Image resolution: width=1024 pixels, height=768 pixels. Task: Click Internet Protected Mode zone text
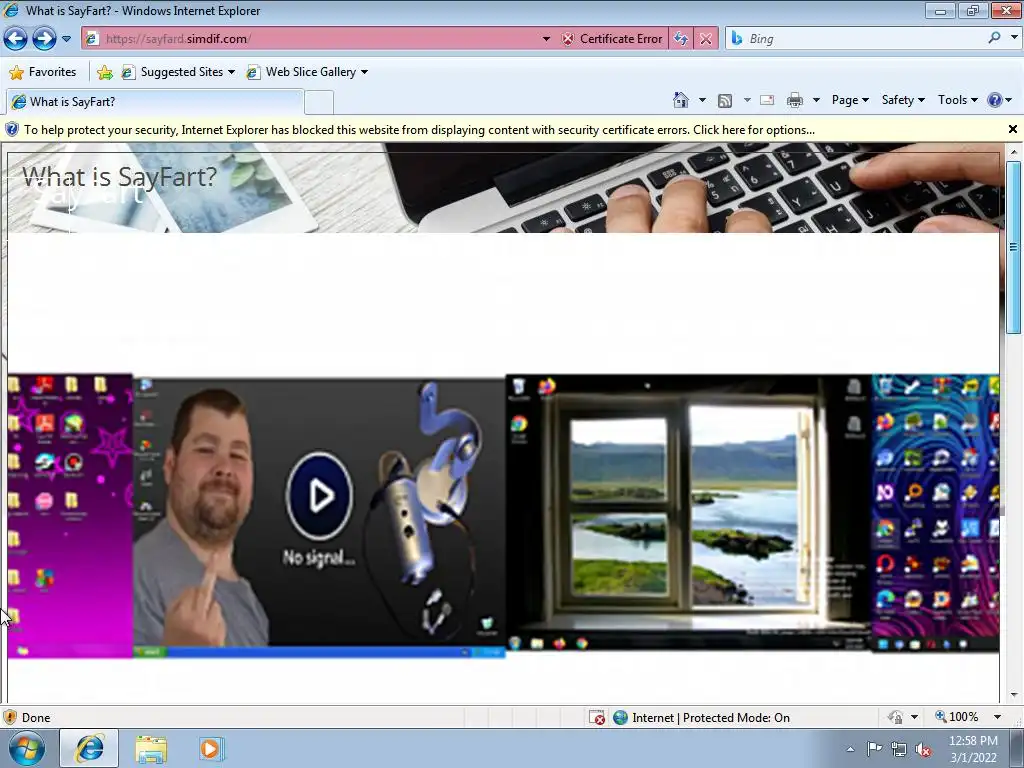(x=711, y=718)
